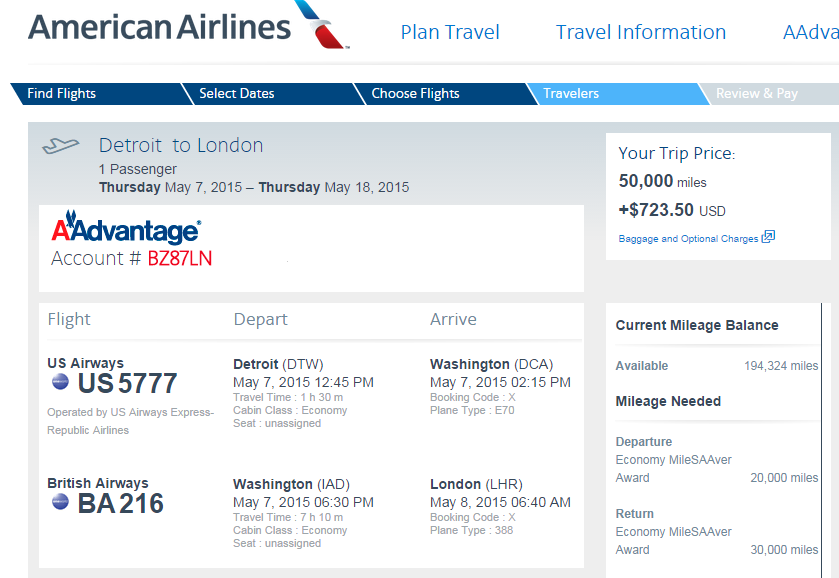839x578 pixels.
Task: Open the Travel Information menu
Action: pyautogui.click(x=640, y=32)
